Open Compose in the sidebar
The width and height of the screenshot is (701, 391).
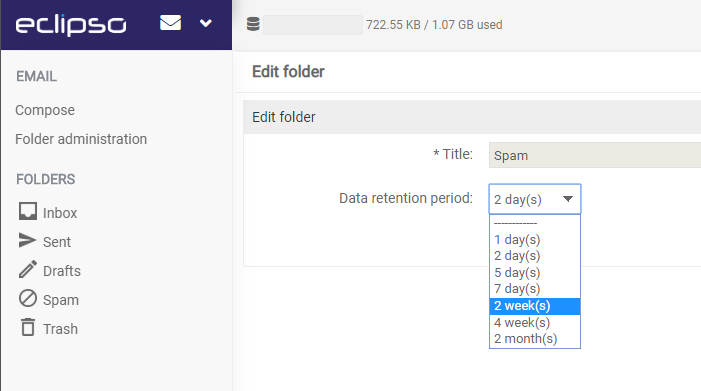[x=45, y=110]
